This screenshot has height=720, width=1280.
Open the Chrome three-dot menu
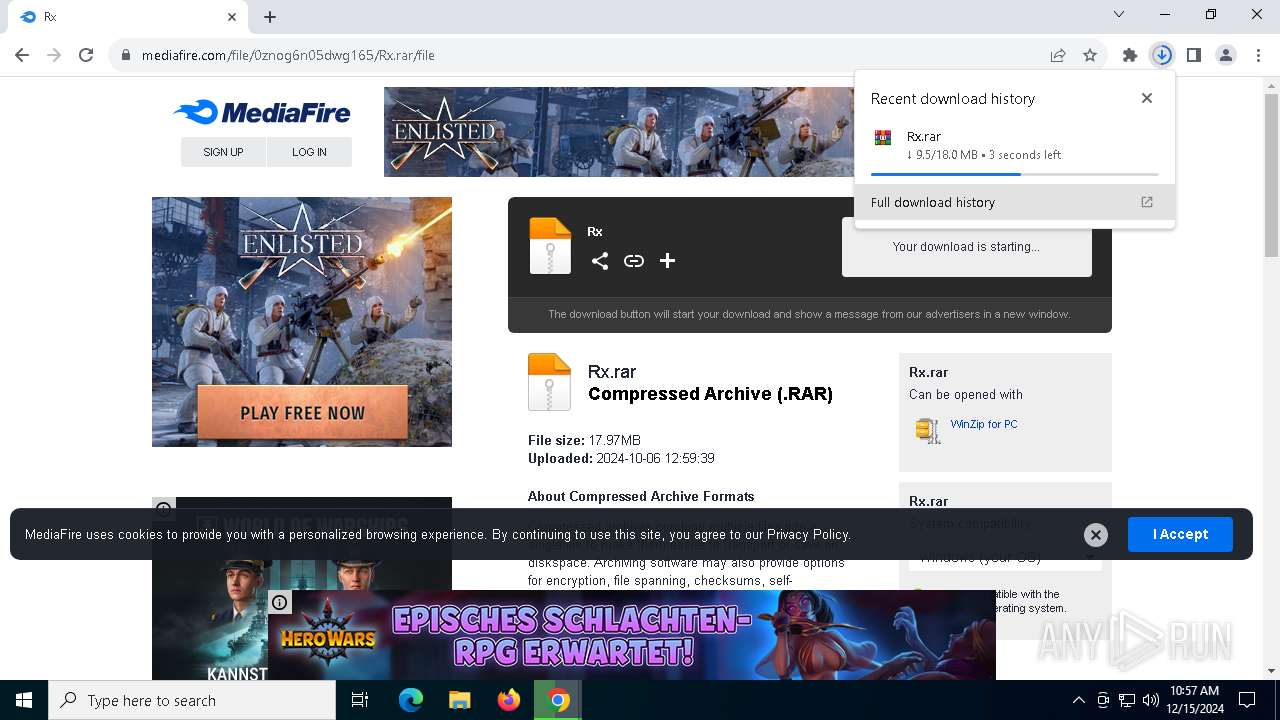coord(1258,56)
